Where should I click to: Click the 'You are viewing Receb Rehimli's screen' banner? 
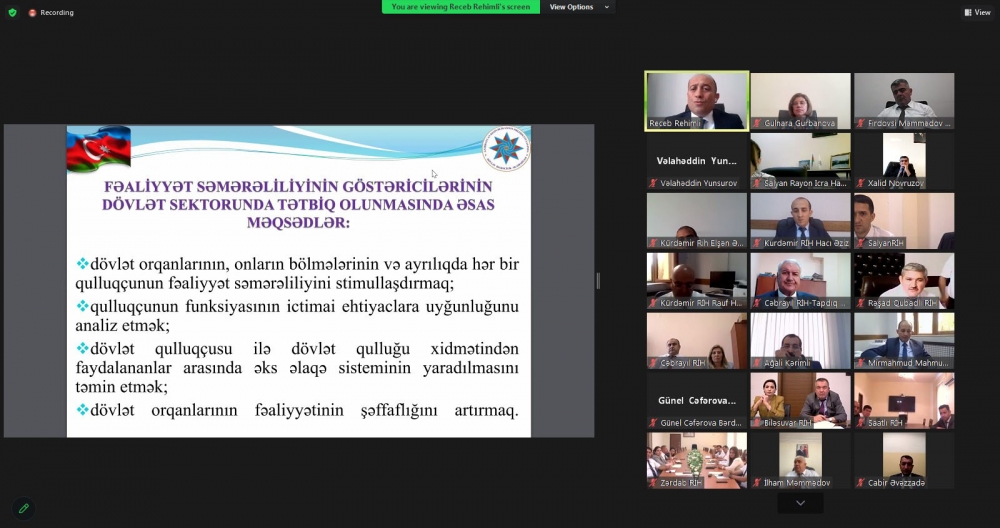click(x=460, y=7)
